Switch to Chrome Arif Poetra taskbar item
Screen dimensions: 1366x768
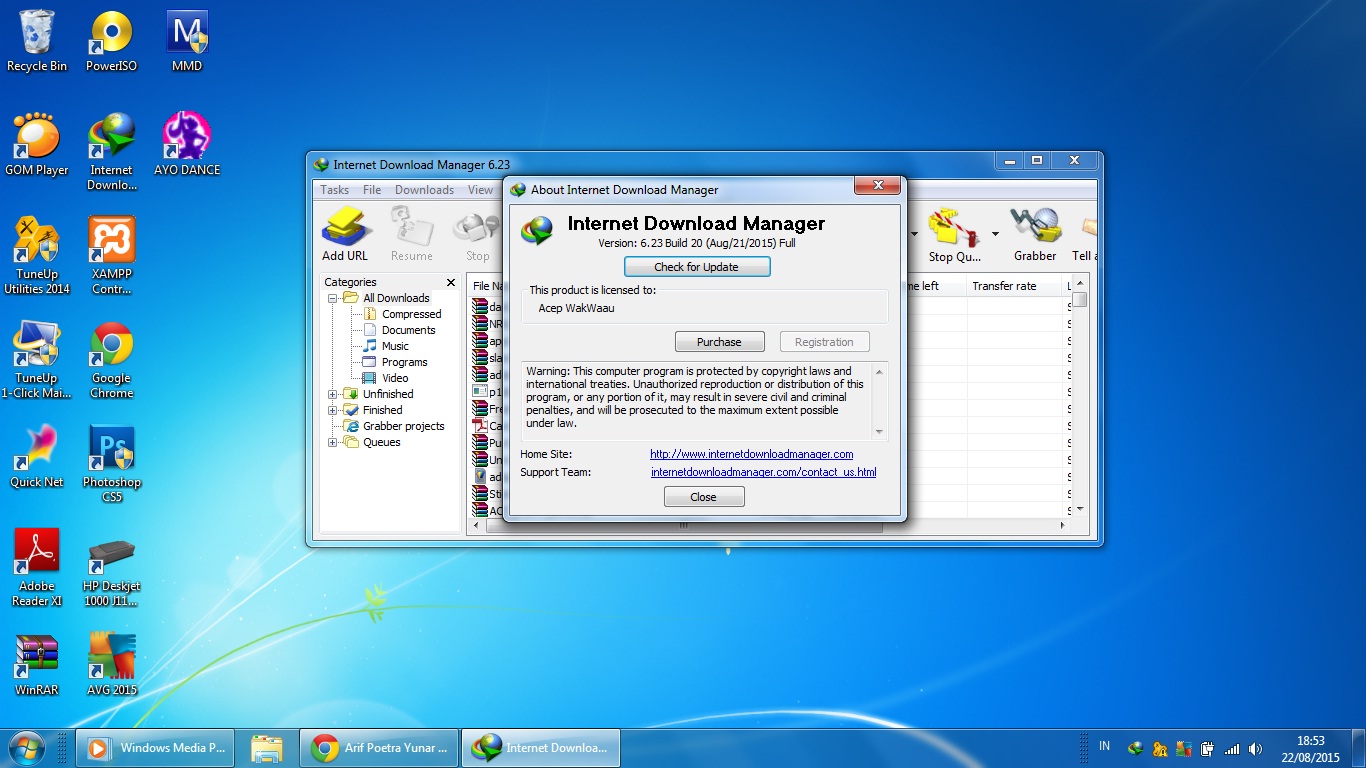tap(380, 748)
